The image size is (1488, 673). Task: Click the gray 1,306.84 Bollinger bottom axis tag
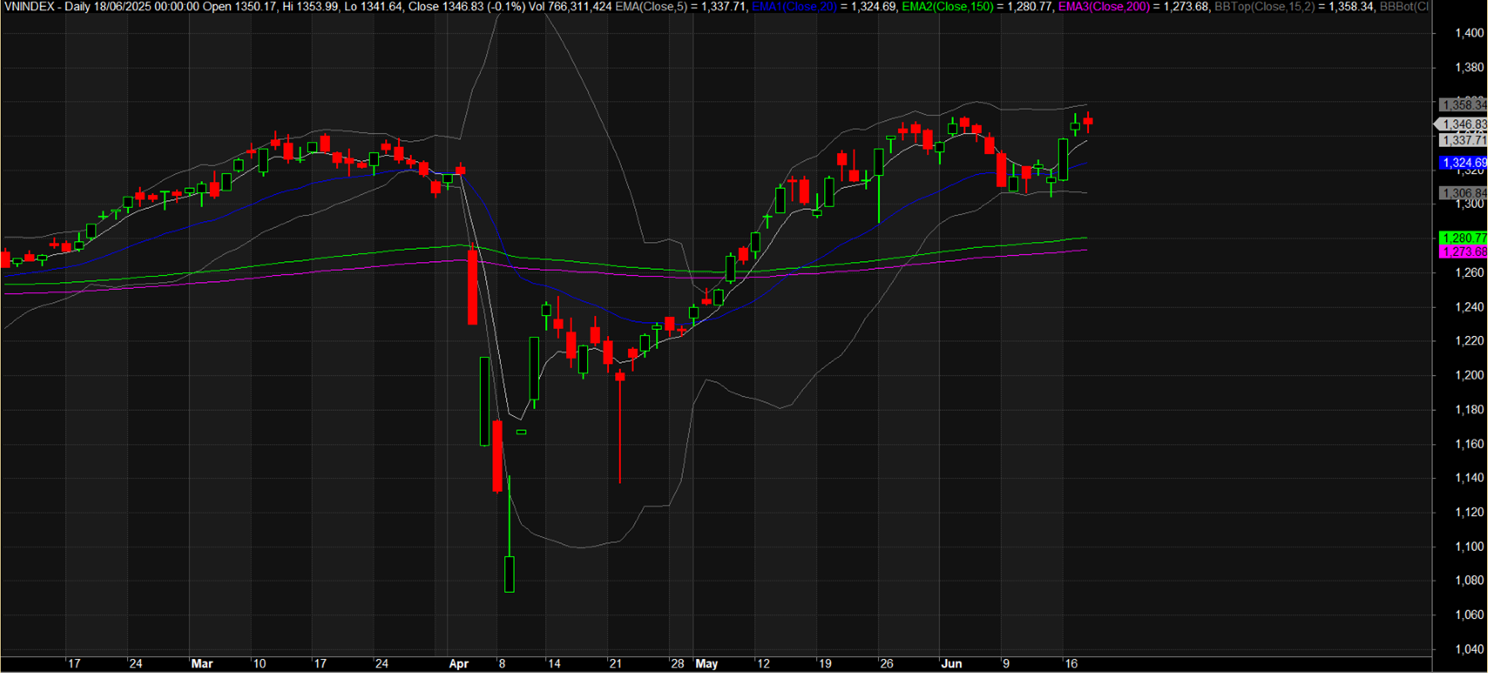pos(1463,192)
